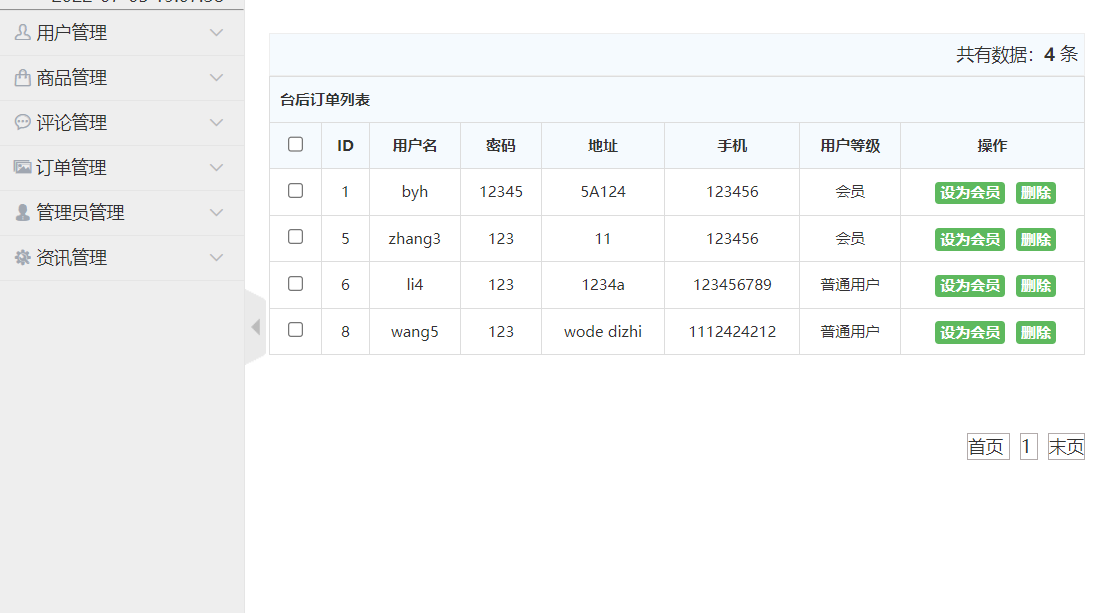Click the username cell zhang3

(x=415, y=239)
